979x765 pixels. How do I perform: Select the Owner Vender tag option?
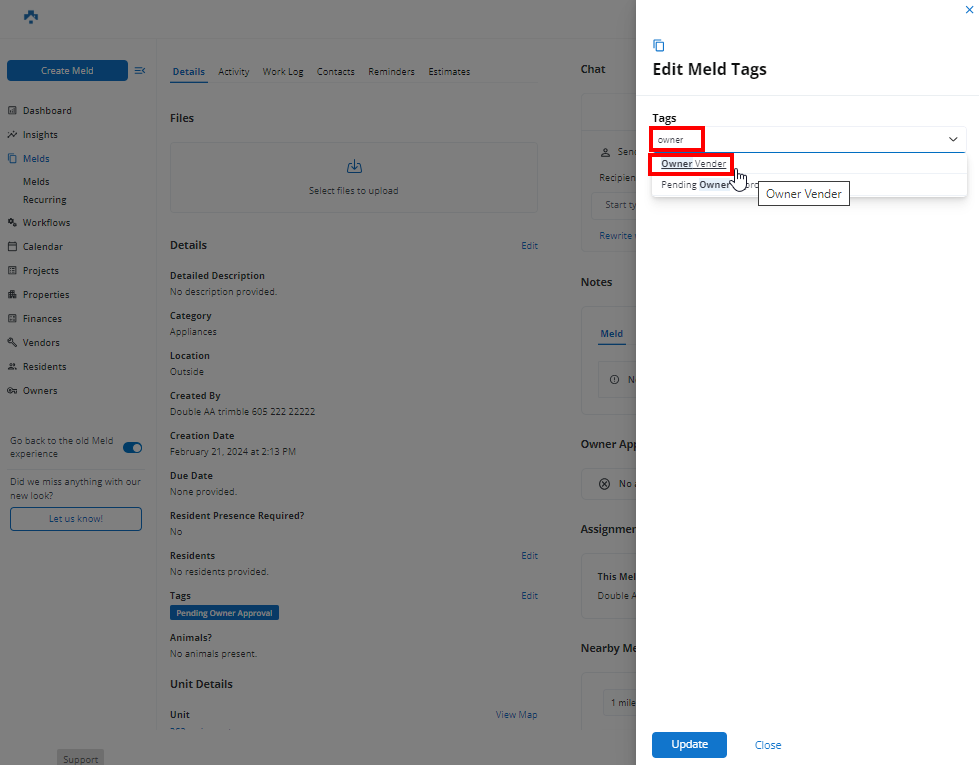pos(693,164)
